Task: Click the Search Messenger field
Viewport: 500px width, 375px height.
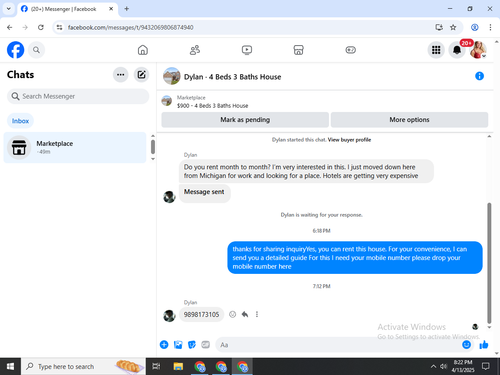Action: pos(78,96)
